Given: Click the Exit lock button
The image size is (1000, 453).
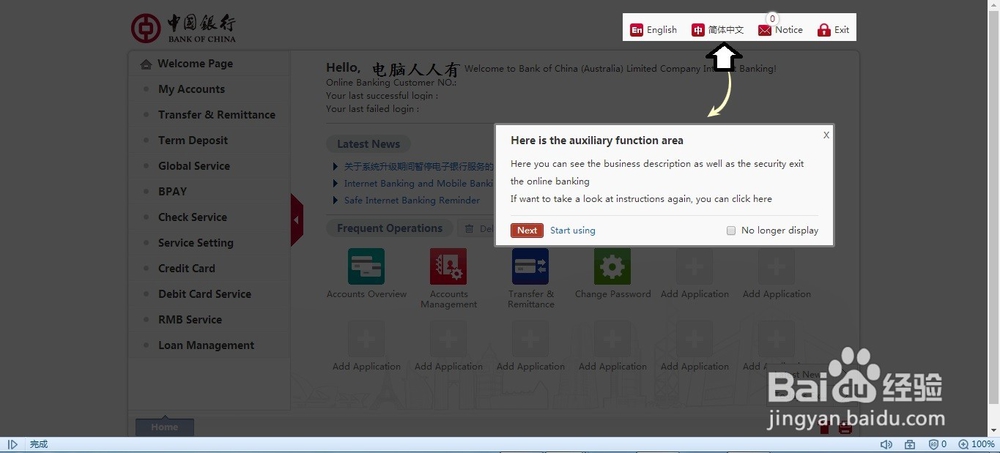Looking at the screenshot, I should (x=834, y=30).
